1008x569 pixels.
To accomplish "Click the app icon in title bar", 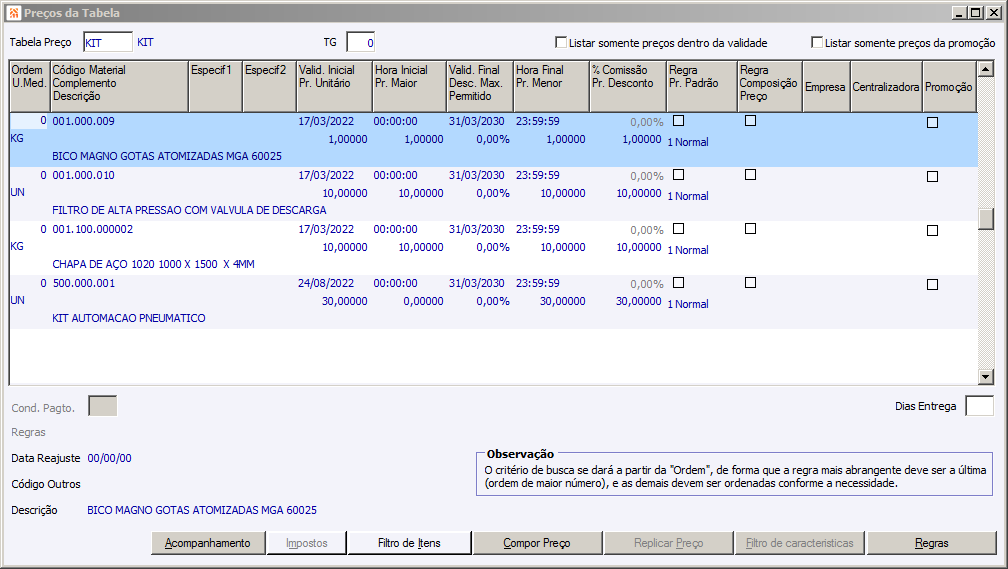I will (x=12, y=13).
